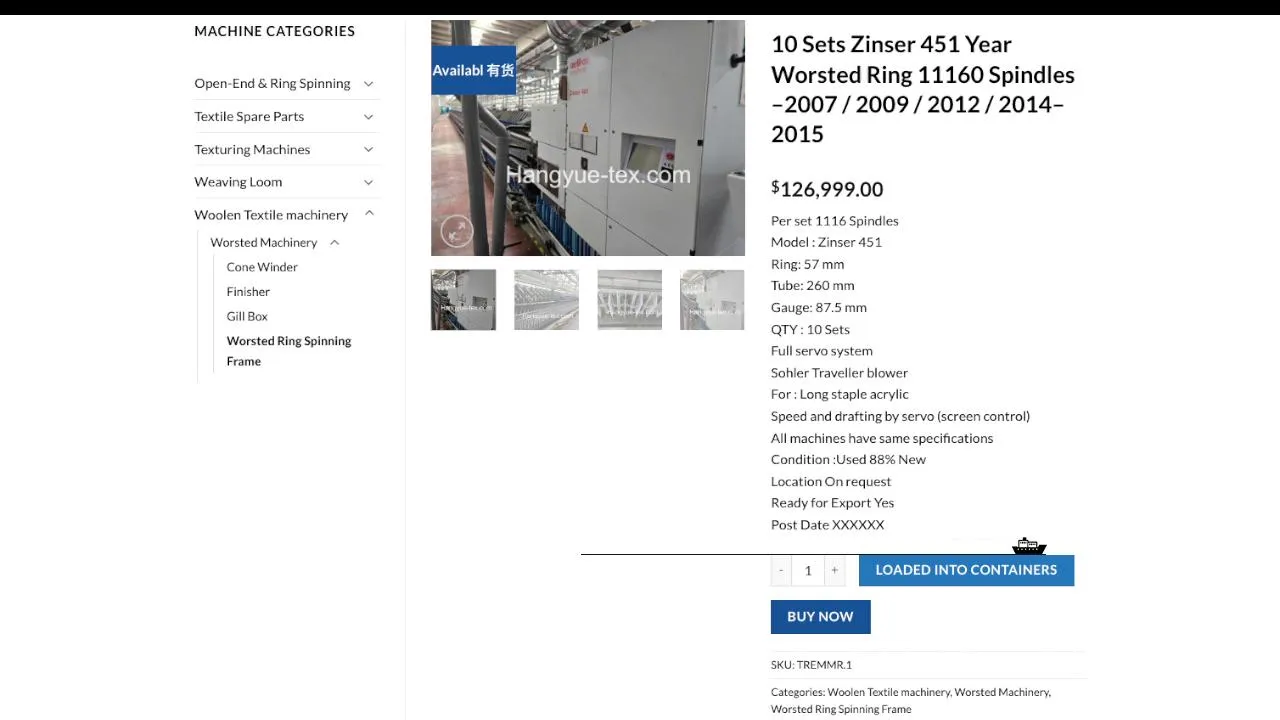Select the first product thumbnail
Viewport: 1280px width, 720px height.
tap(463, 300)
